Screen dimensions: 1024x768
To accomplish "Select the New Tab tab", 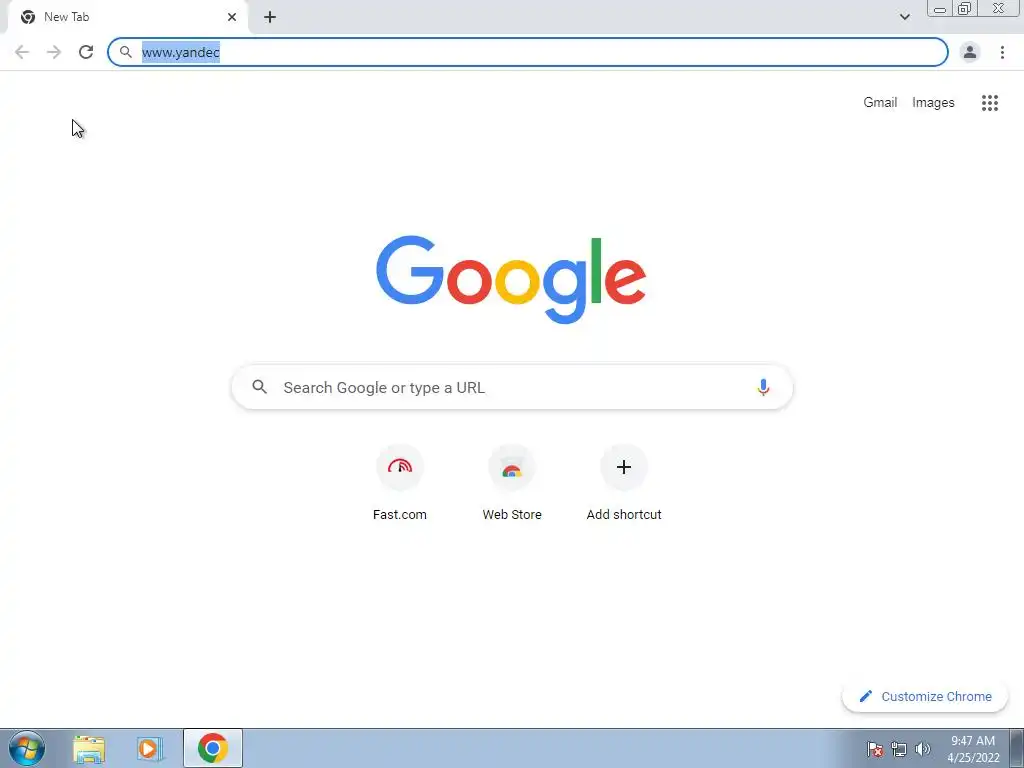I will pos(128,17).
